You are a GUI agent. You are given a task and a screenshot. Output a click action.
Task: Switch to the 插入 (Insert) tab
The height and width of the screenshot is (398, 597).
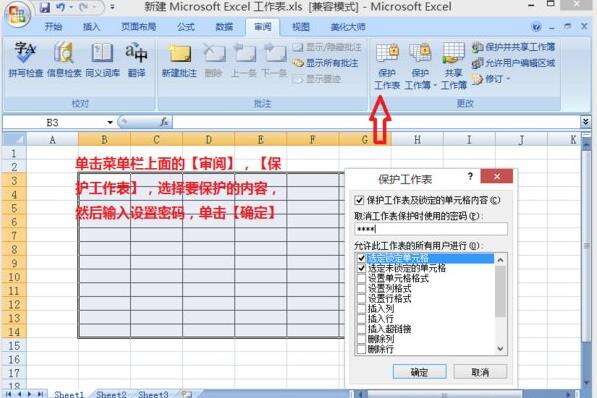tap(91, 27)
